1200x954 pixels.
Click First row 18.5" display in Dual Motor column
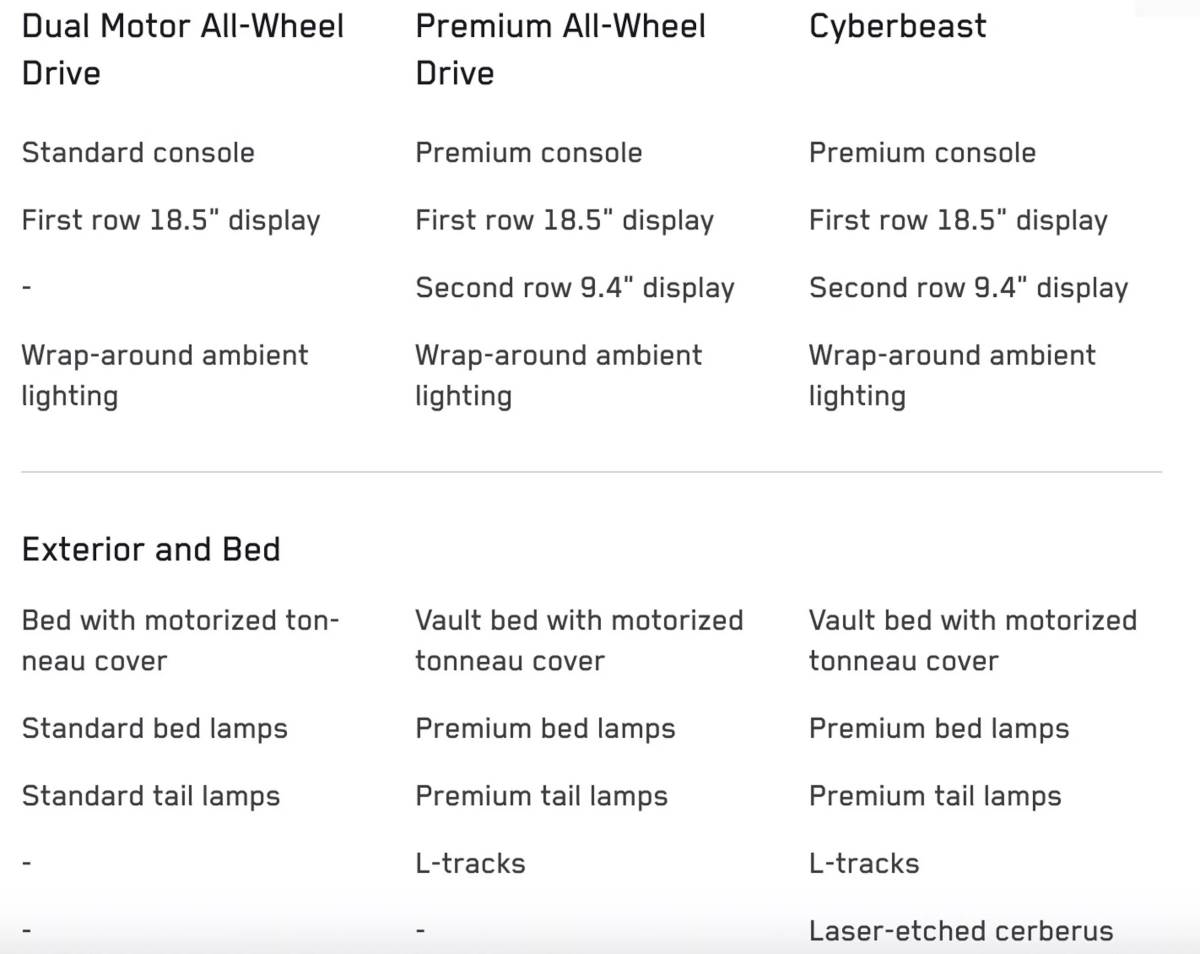point(171,221)
